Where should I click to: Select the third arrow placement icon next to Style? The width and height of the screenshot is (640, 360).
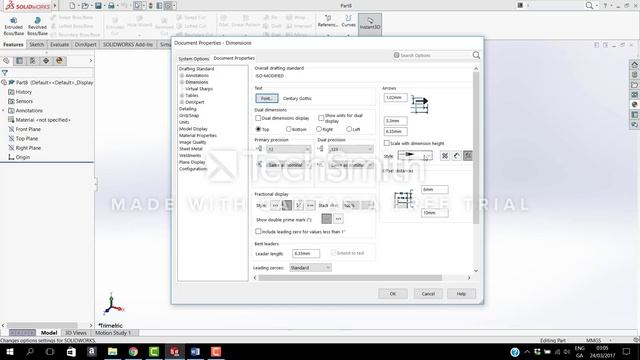coord(468,156)
